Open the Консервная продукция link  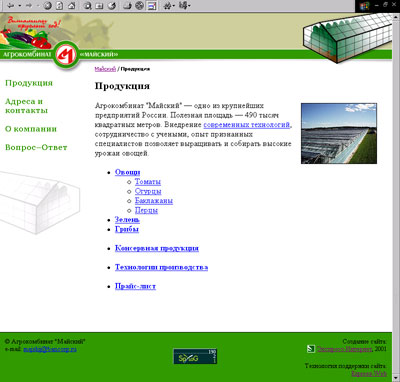pos(157,248)
